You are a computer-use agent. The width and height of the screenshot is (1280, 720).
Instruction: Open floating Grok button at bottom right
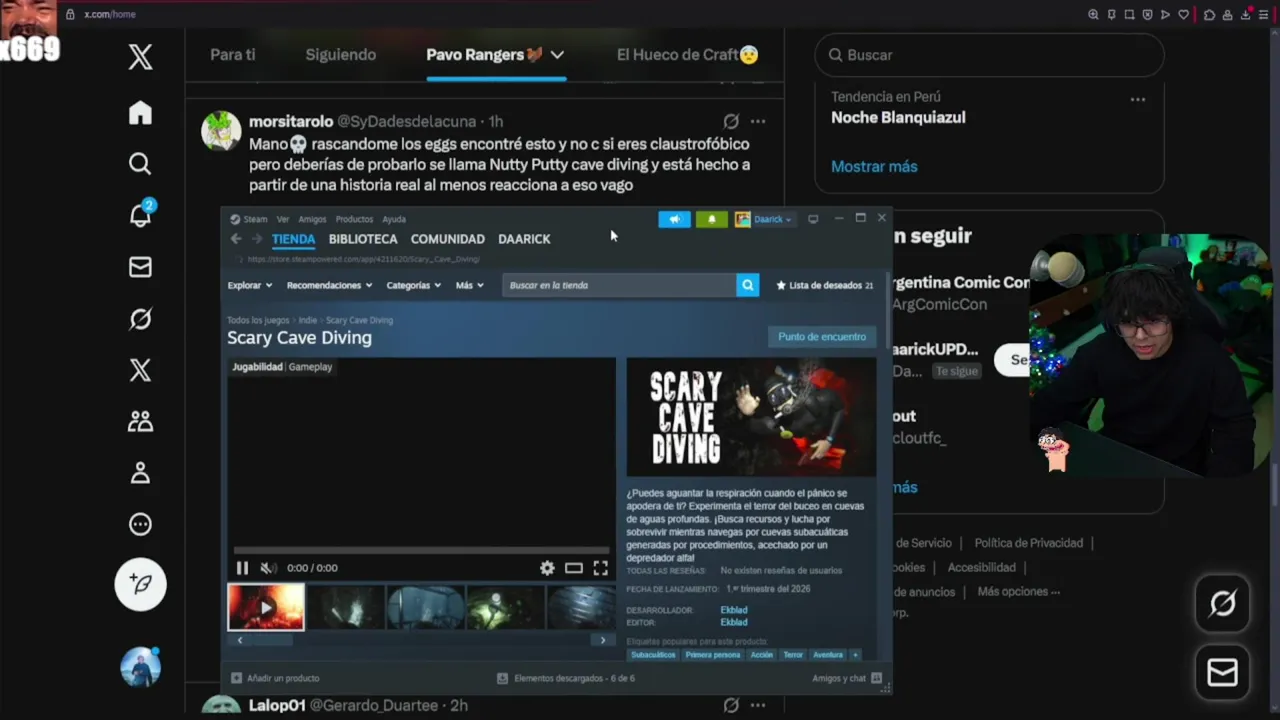(1222, 604)
